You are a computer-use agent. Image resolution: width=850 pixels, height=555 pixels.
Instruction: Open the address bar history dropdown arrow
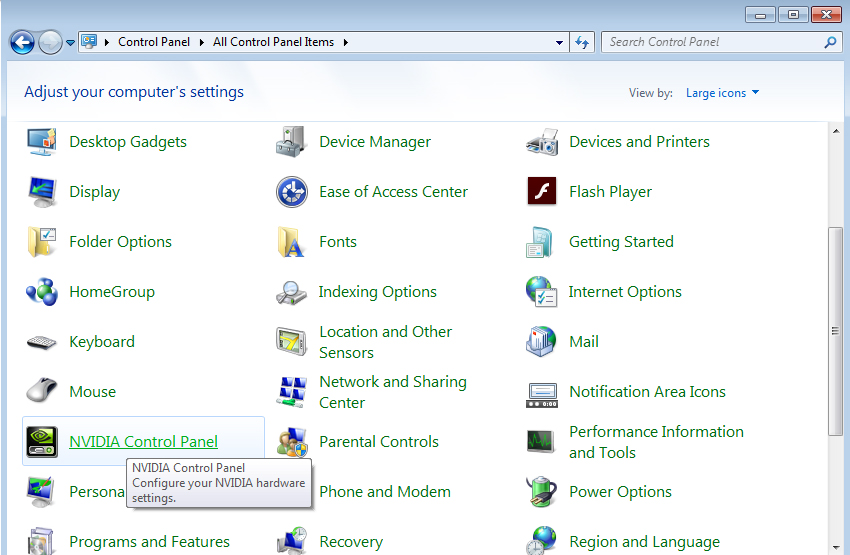pyautogui.click(x=559, y=42)
